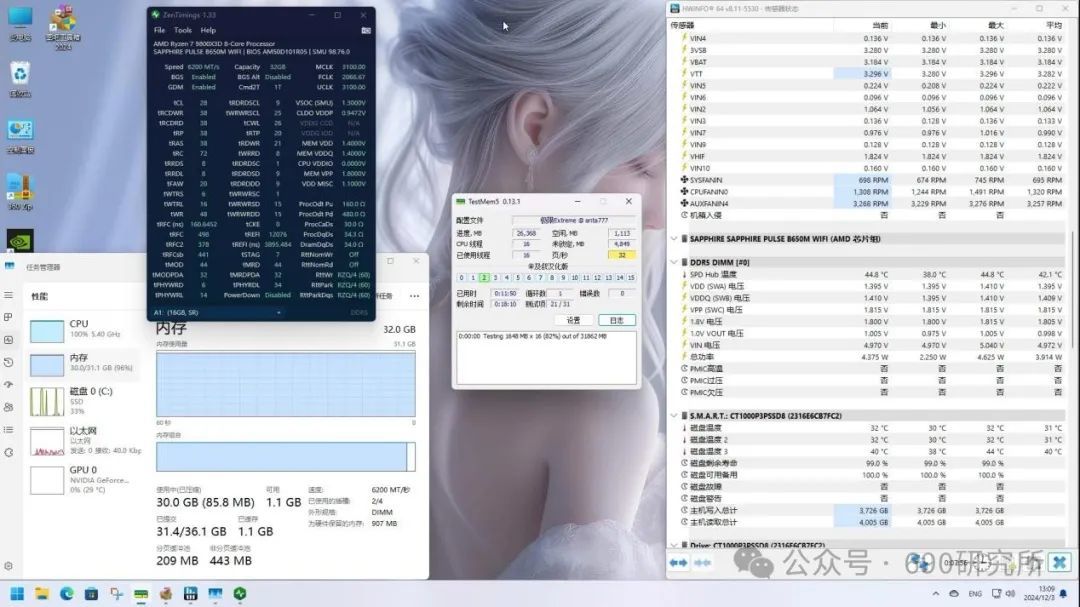Open Task Manager settings gear icon
The image size is (1080, 607).
tap(8, 566)
